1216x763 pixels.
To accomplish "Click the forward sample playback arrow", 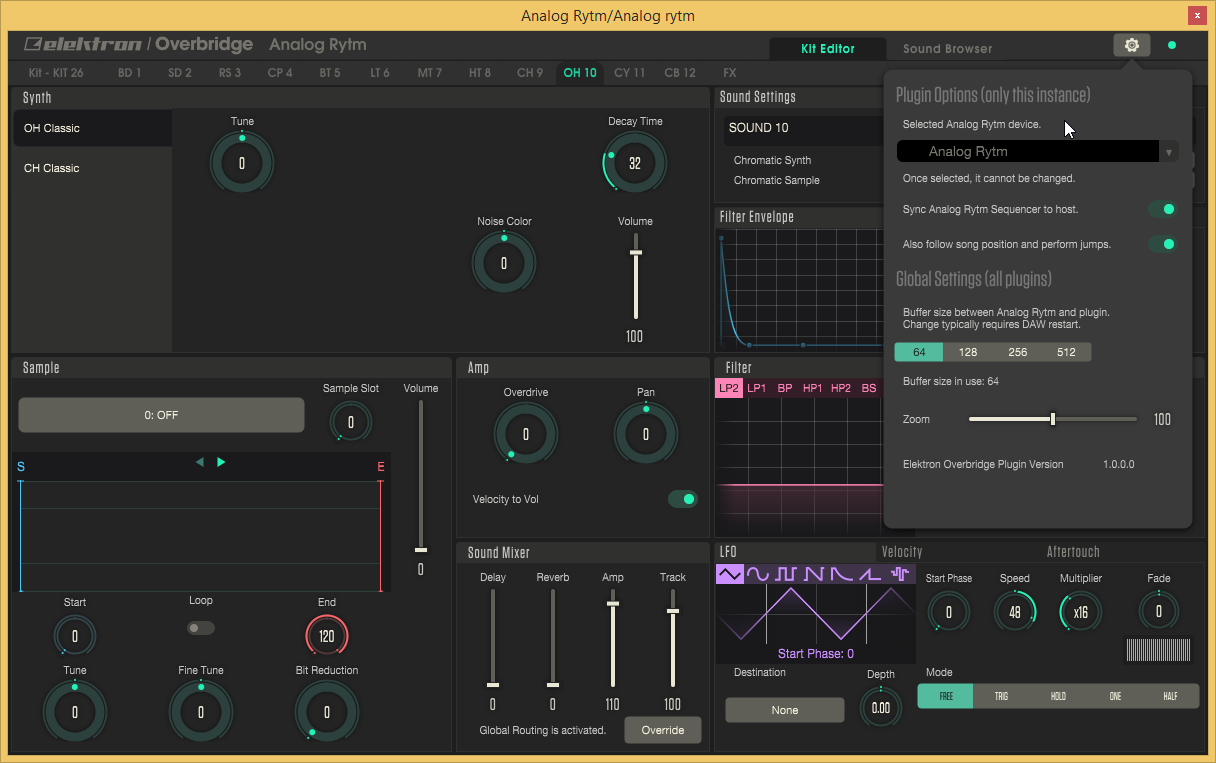I will 221,462.
